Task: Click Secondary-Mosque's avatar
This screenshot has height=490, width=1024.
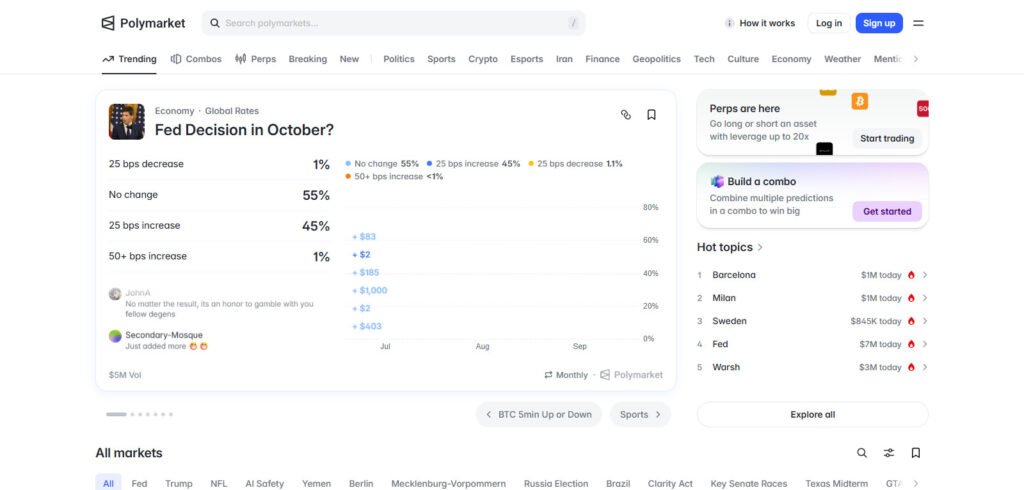Action: pyautogui.click(x=115, y=336)
